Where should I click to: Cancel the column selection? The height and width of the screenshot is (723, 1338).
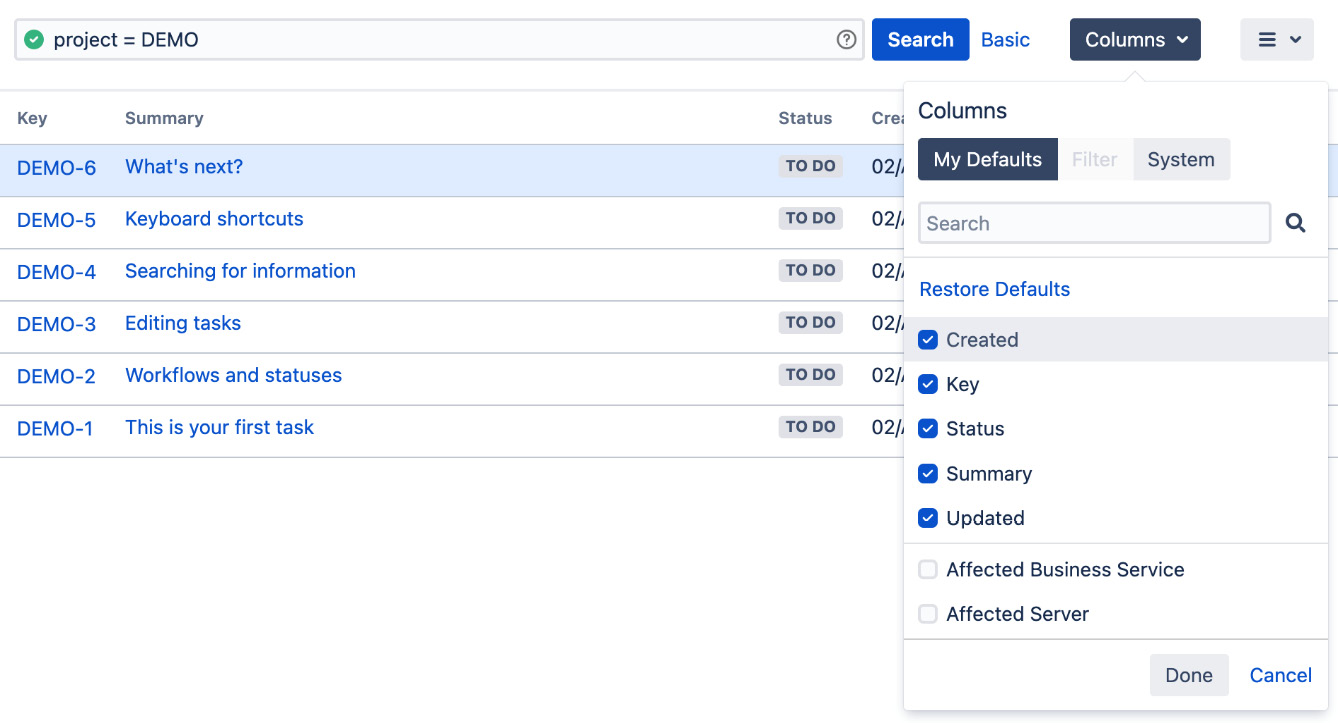coord(1280,675)
